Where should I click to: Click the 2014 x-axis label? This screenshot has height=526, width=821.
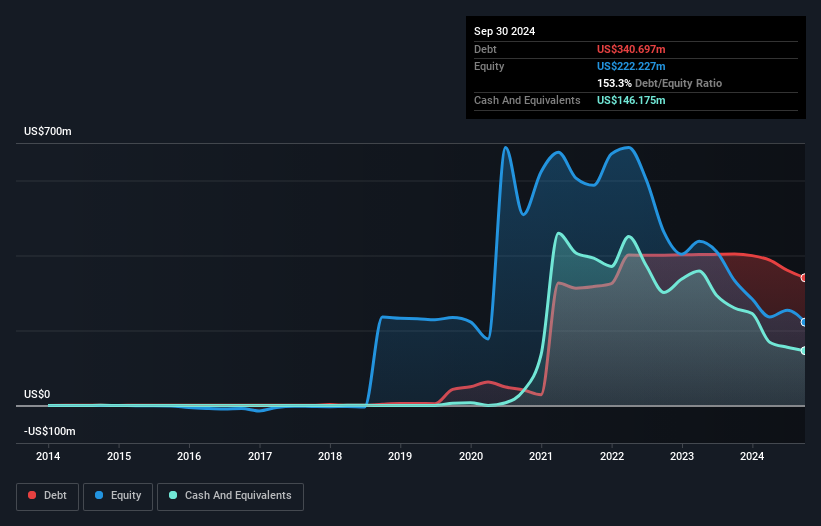[48, 456]
